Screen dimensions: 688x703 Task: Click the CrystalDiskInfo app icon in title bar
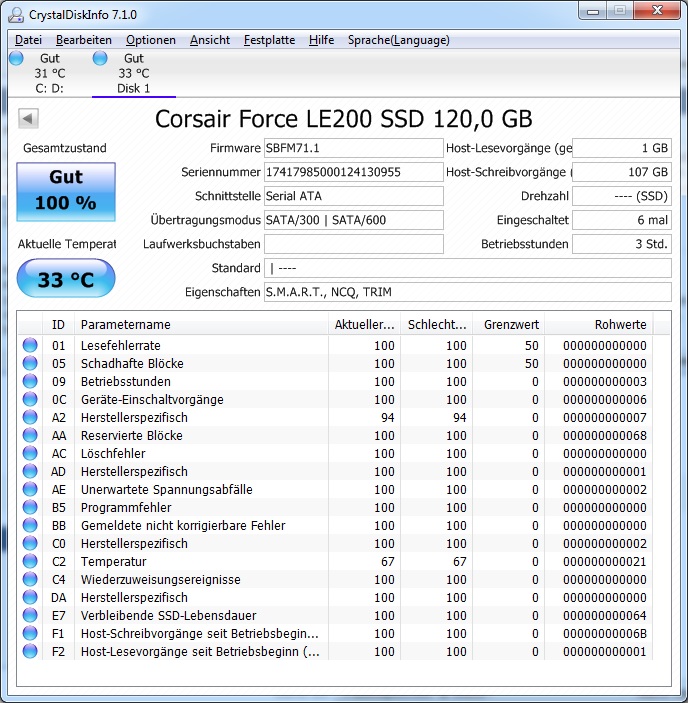(16, 15)
